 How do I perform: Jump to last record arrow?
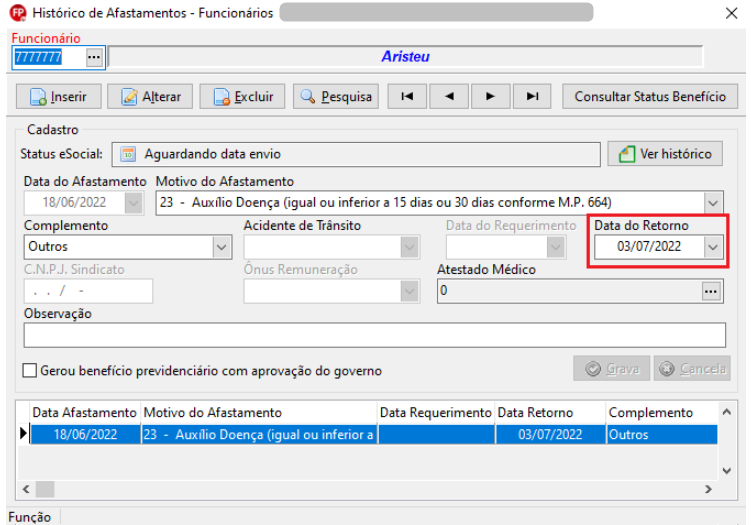click(x=532, y=97)
